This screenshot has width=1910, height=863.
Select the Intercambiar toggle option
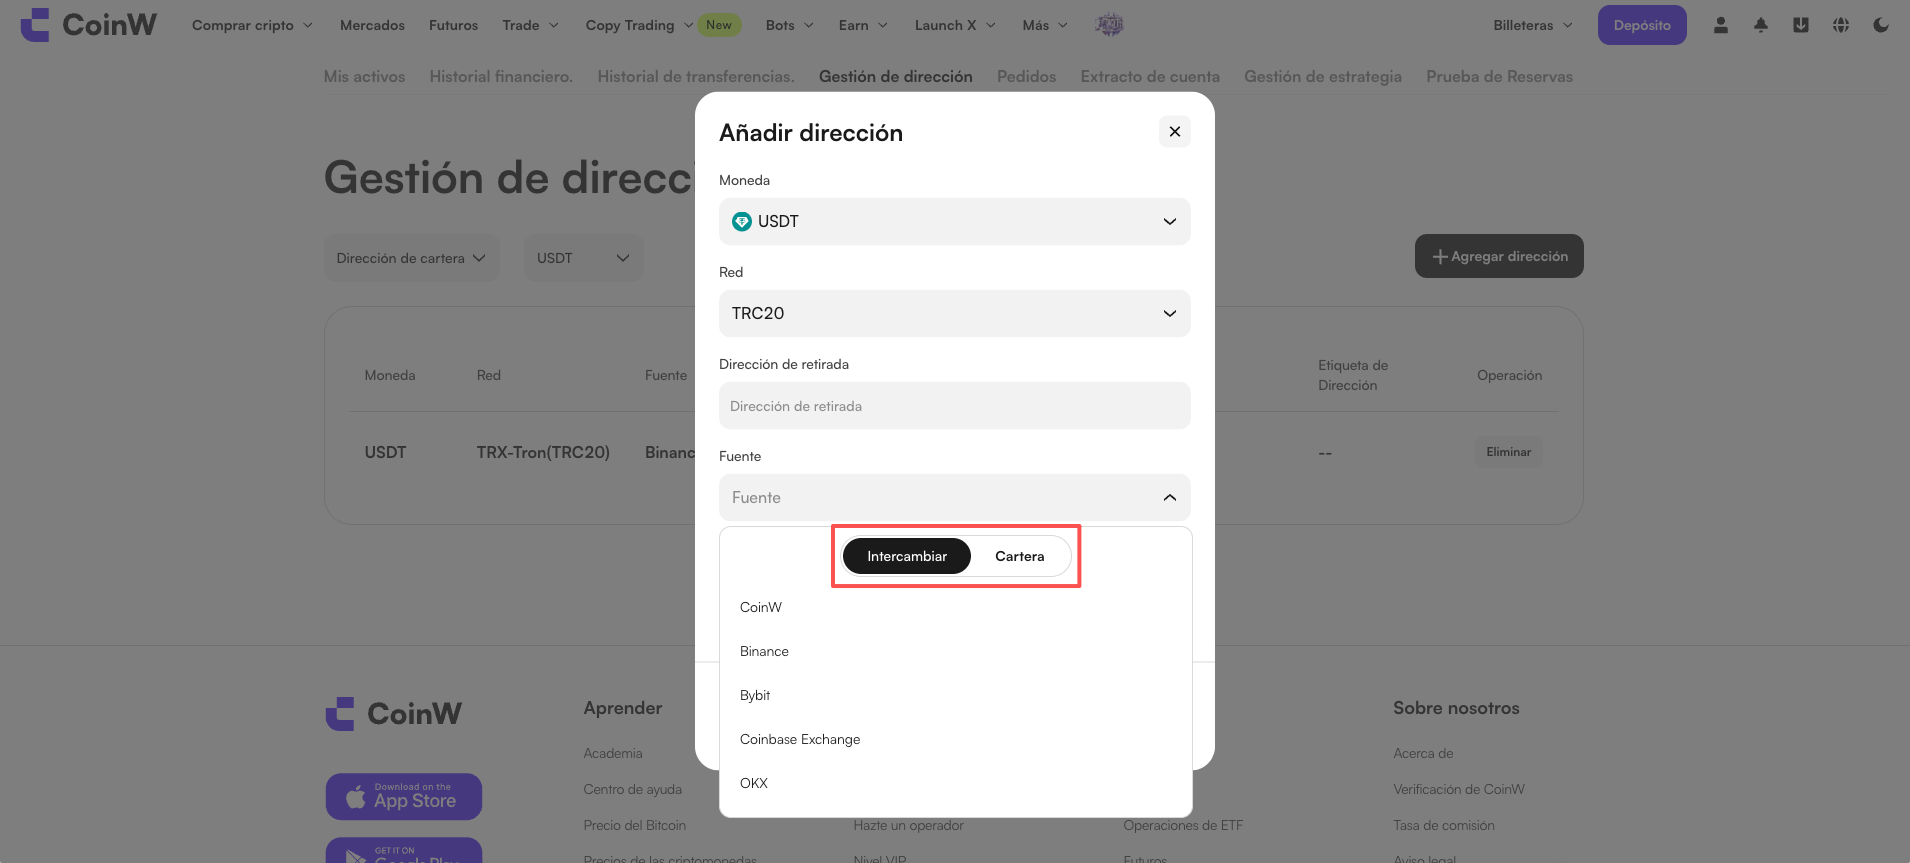[907, 556]
